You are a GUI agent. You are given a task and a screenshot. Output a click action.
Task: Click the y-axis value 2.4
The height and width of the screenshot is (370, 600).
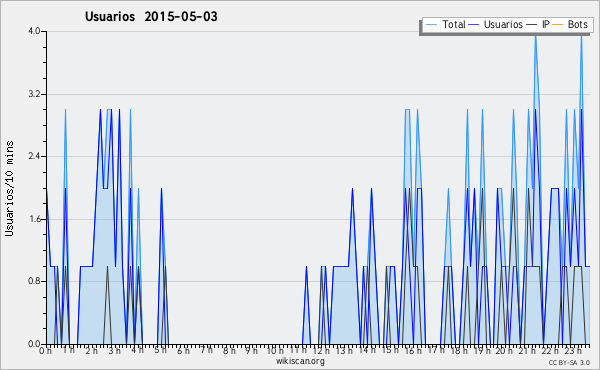tap(34, 156)
